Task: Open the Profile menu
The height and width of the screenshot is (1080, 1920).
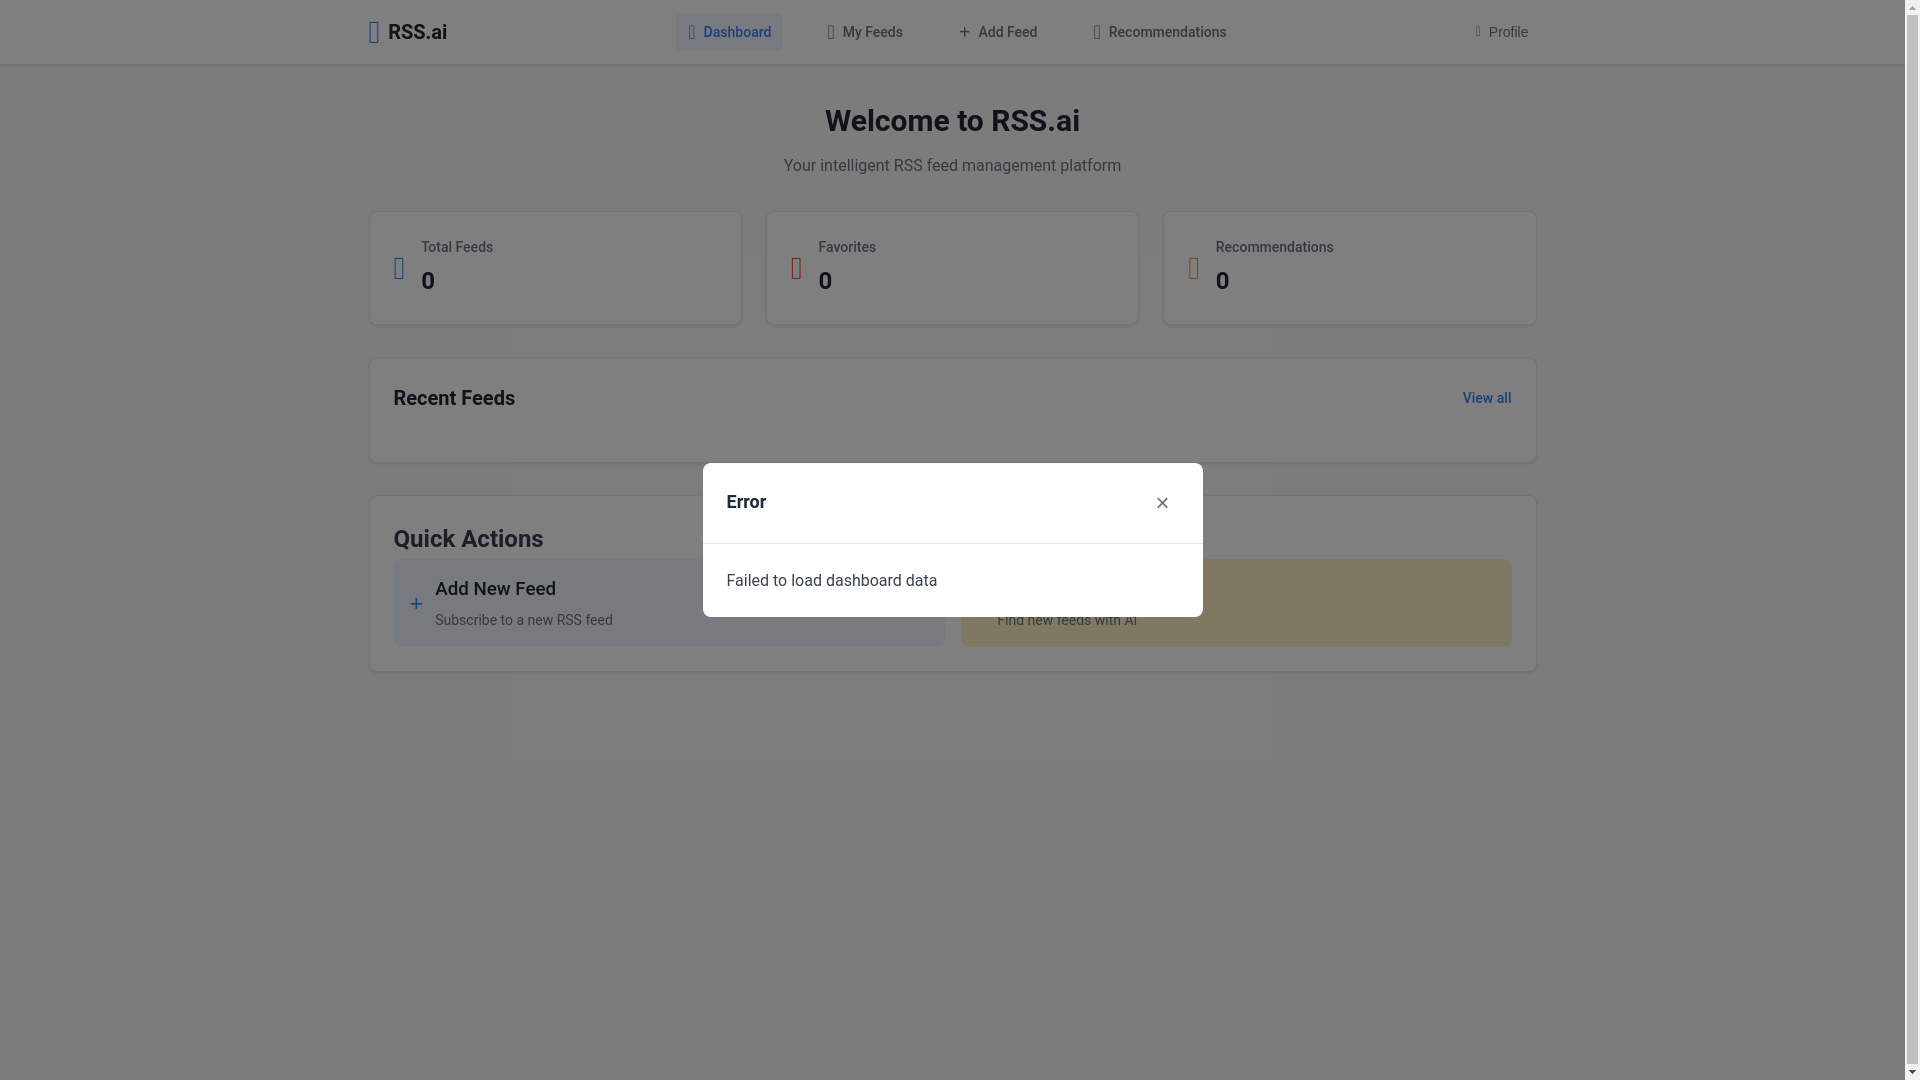Action: (x=1502, y=32)
